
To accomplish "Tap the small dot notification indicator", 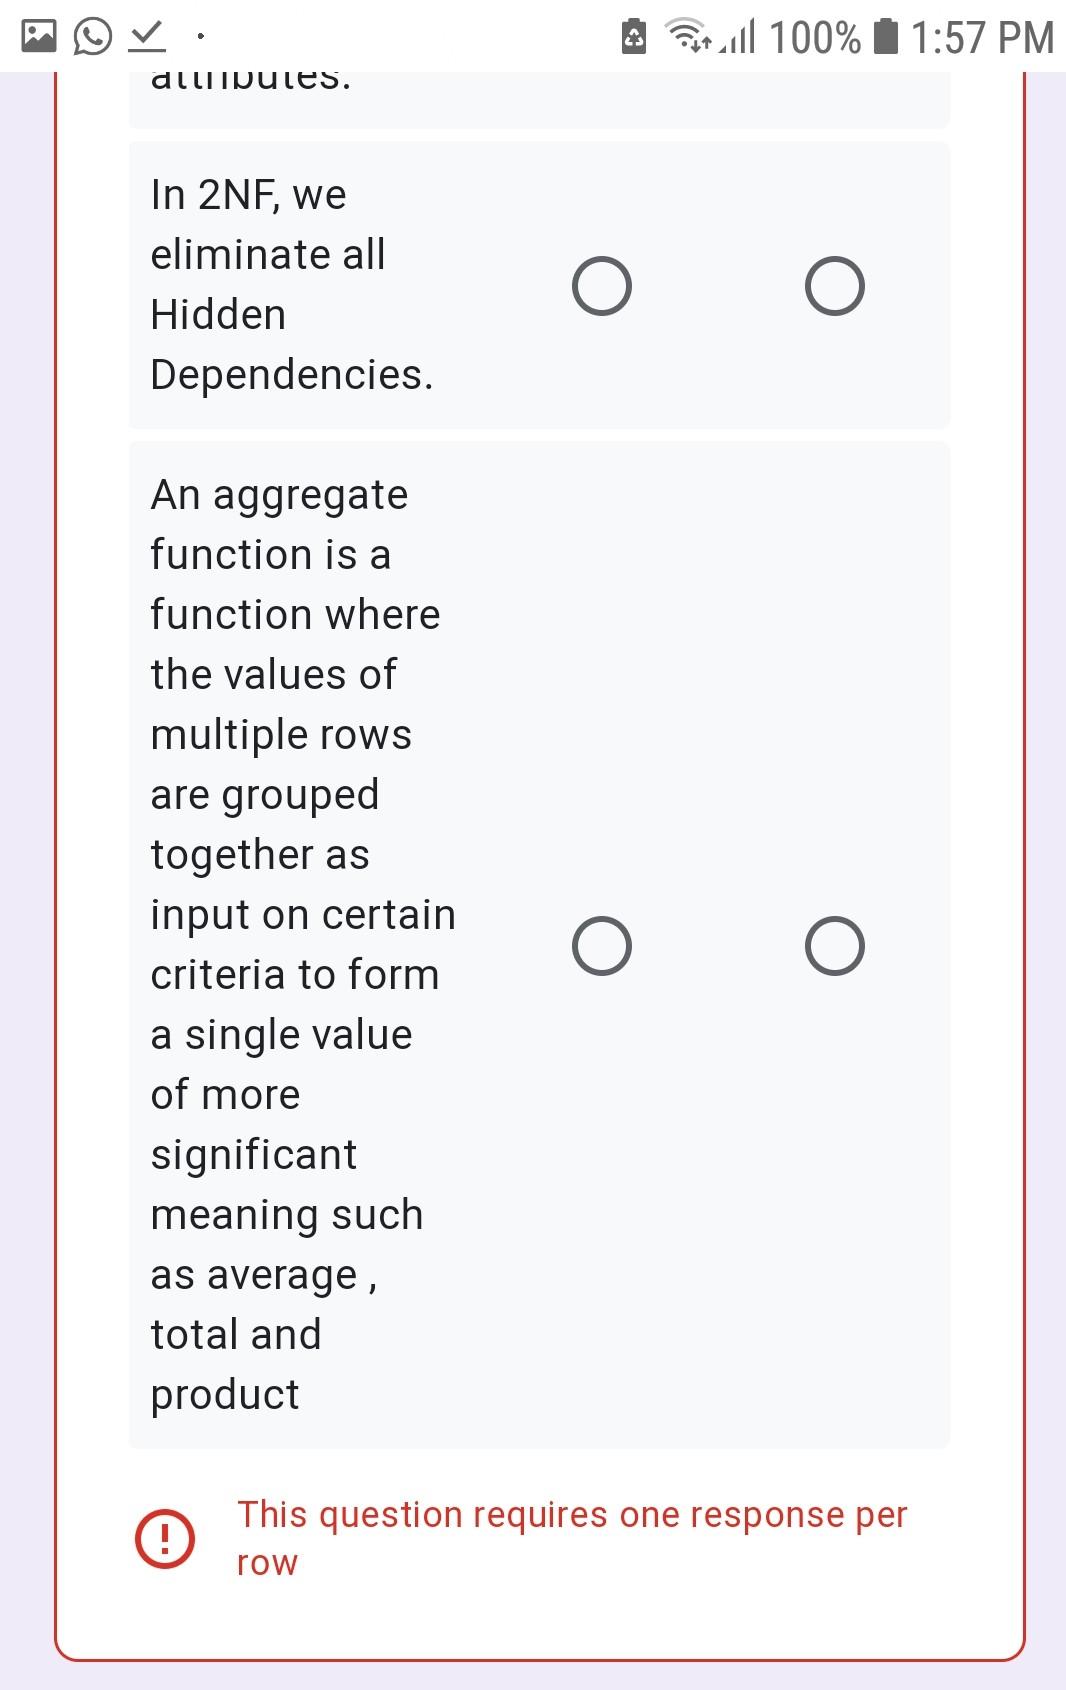I will [201, 37].
